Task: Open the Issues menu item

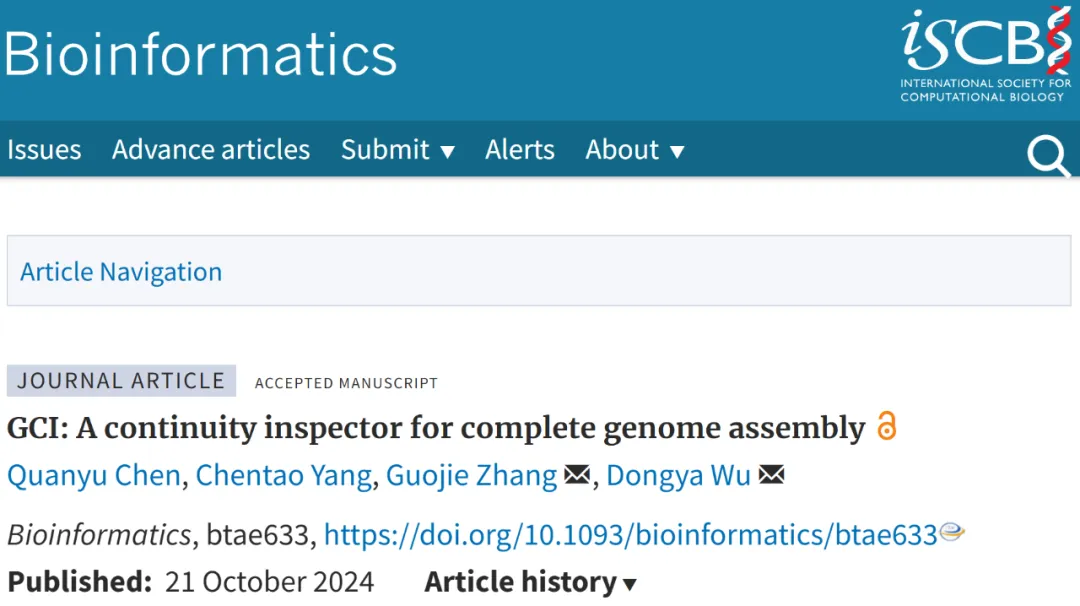Action: [x=44, y=150]
